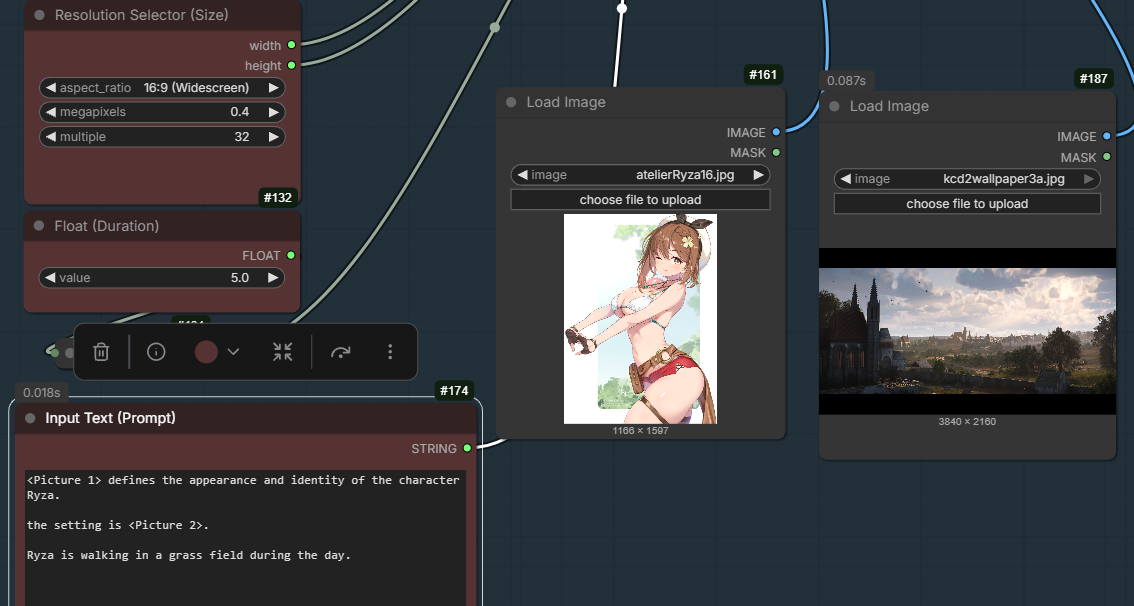
Task: Open kcd2wallpaper3a.jpg image dropdown
Action: (x=967, y=179)
